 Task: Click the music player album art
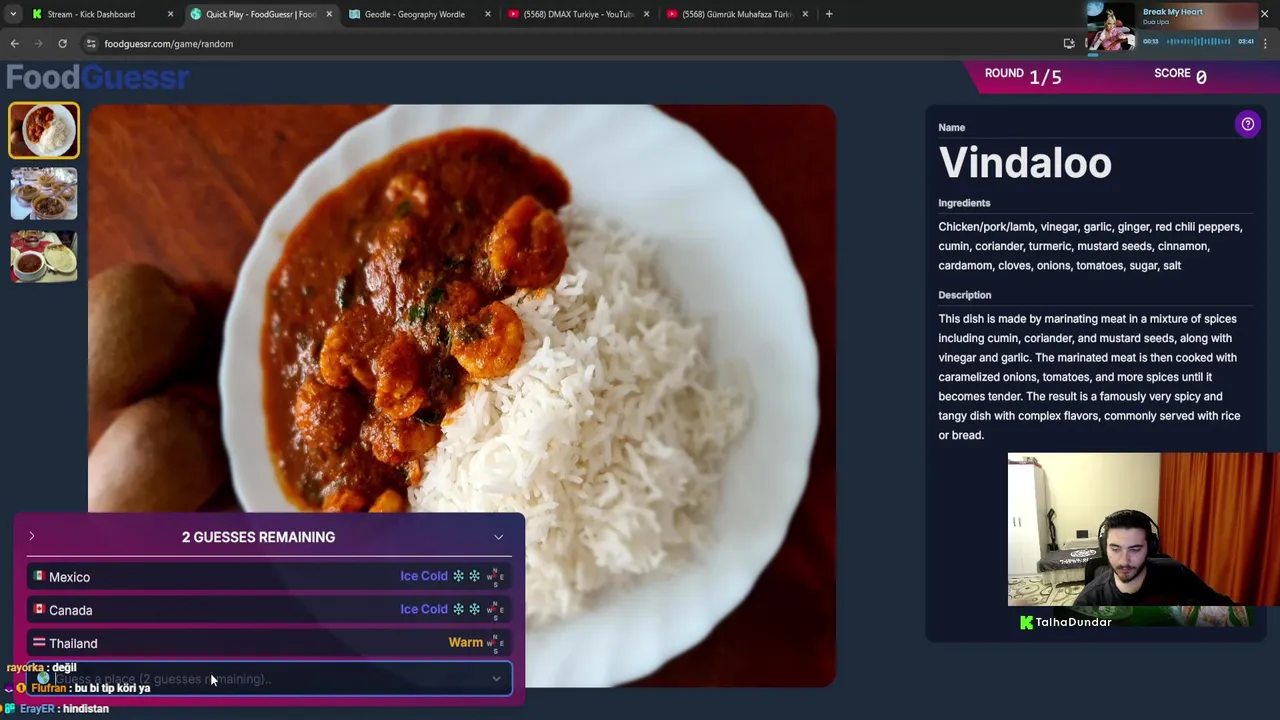click(x=1111, y=26)
